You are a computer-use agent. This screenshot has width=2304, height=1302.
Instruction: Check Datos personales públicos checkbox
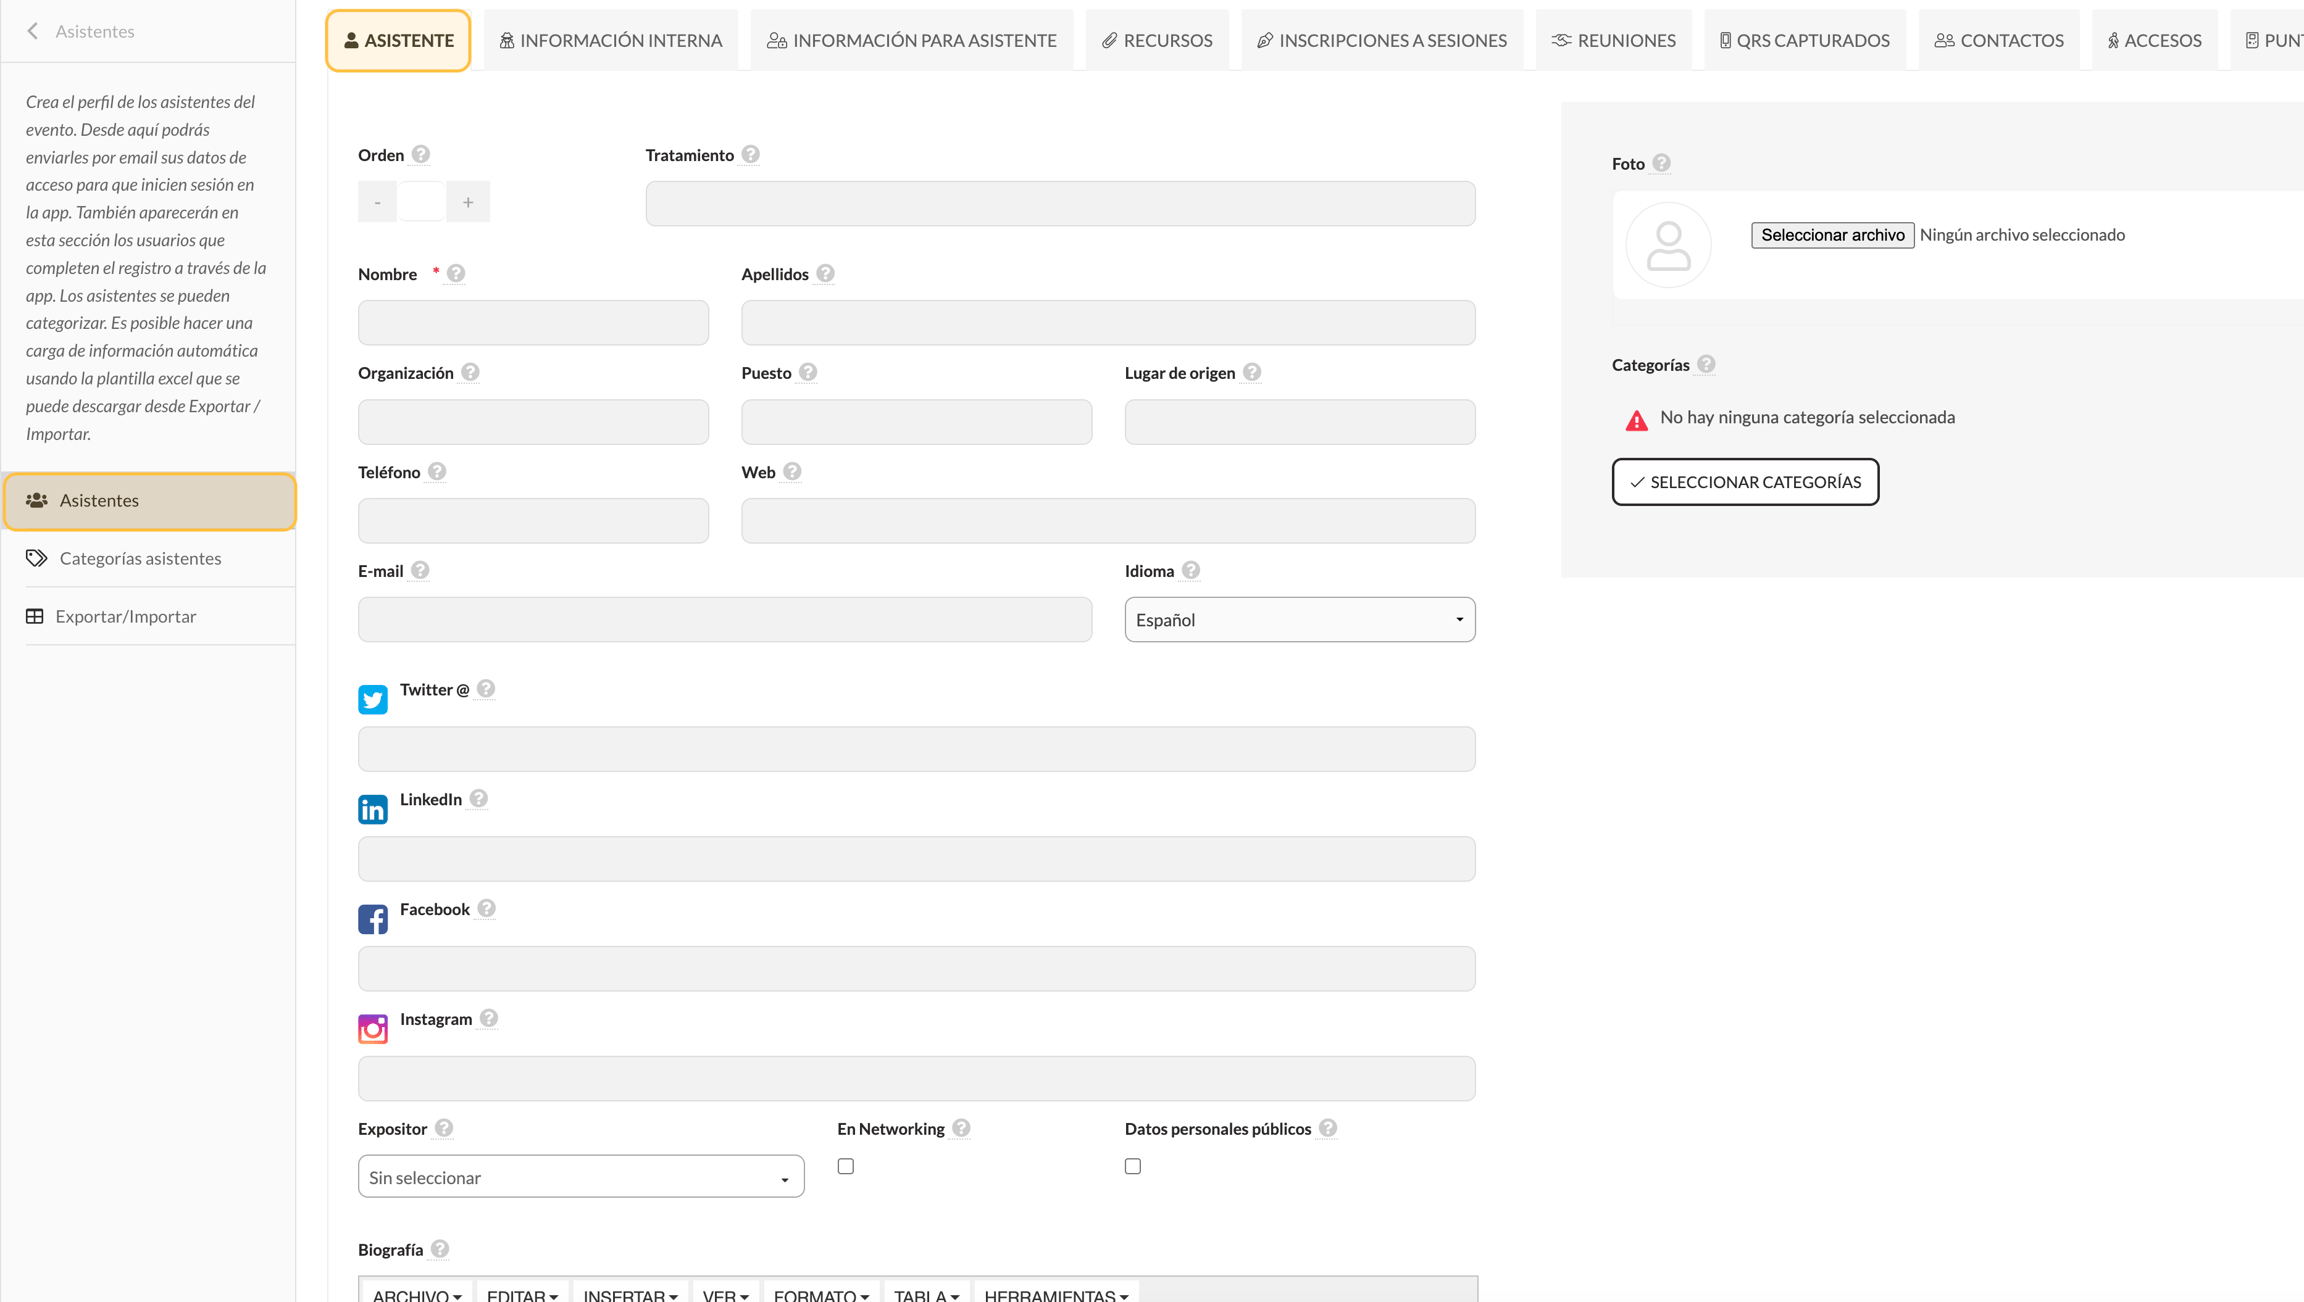point(1133,1166)
